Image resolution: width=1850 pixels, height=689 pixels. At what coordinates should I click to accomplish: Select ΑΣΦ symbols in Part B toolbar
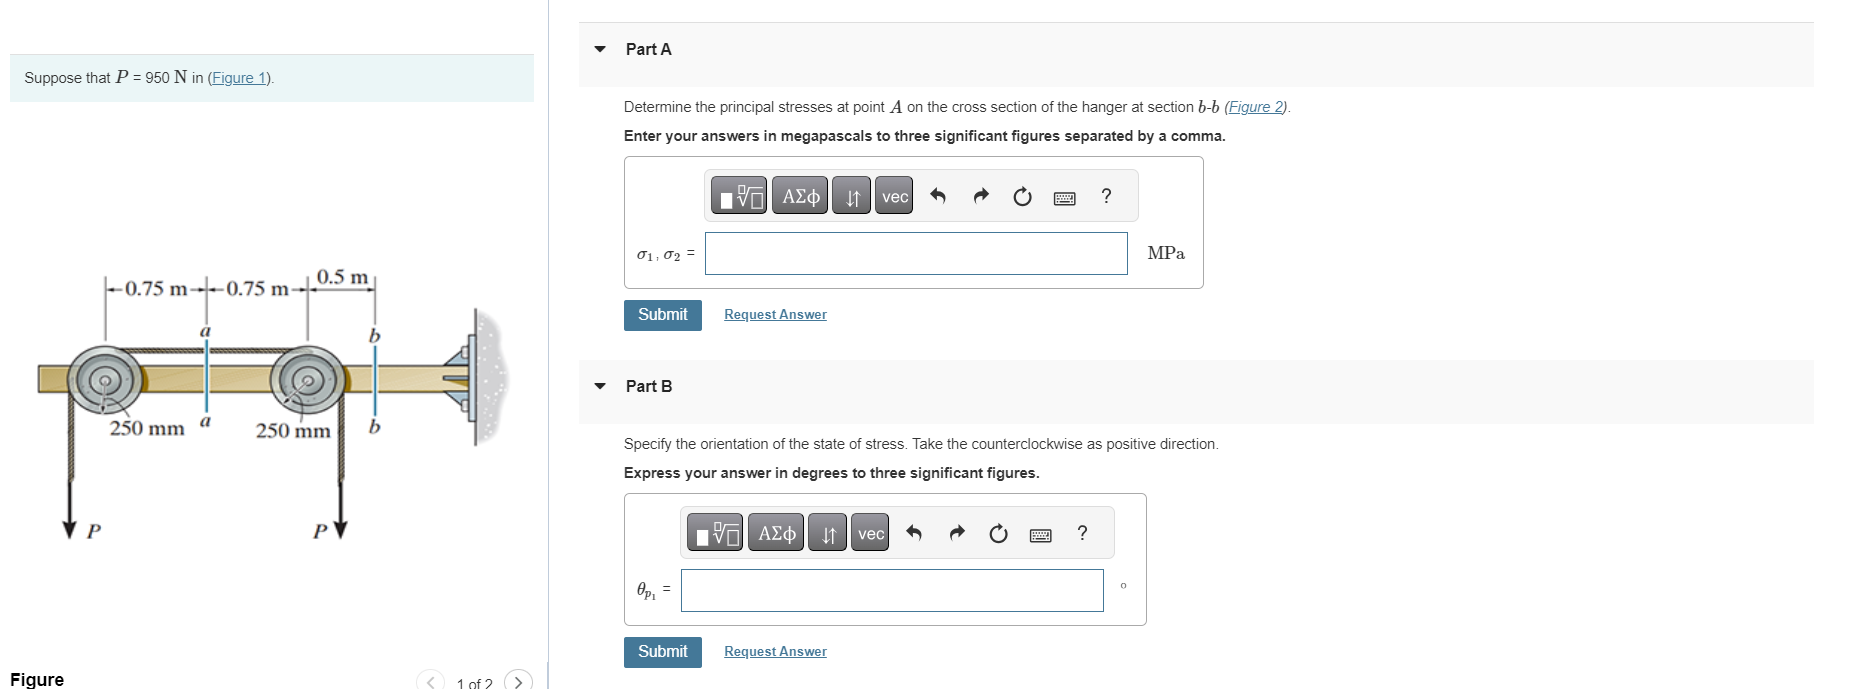(x=775, y=533)
